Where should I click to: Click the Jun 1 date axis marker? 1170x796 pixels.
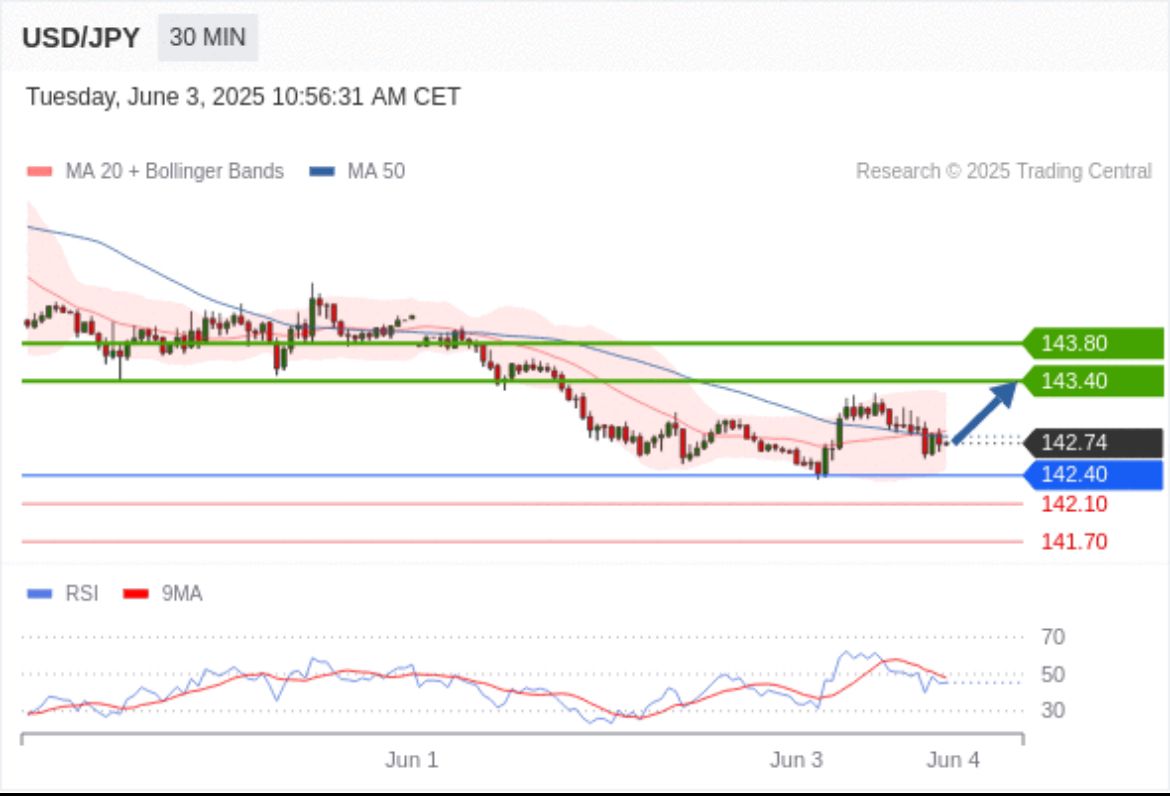point(411,760)
